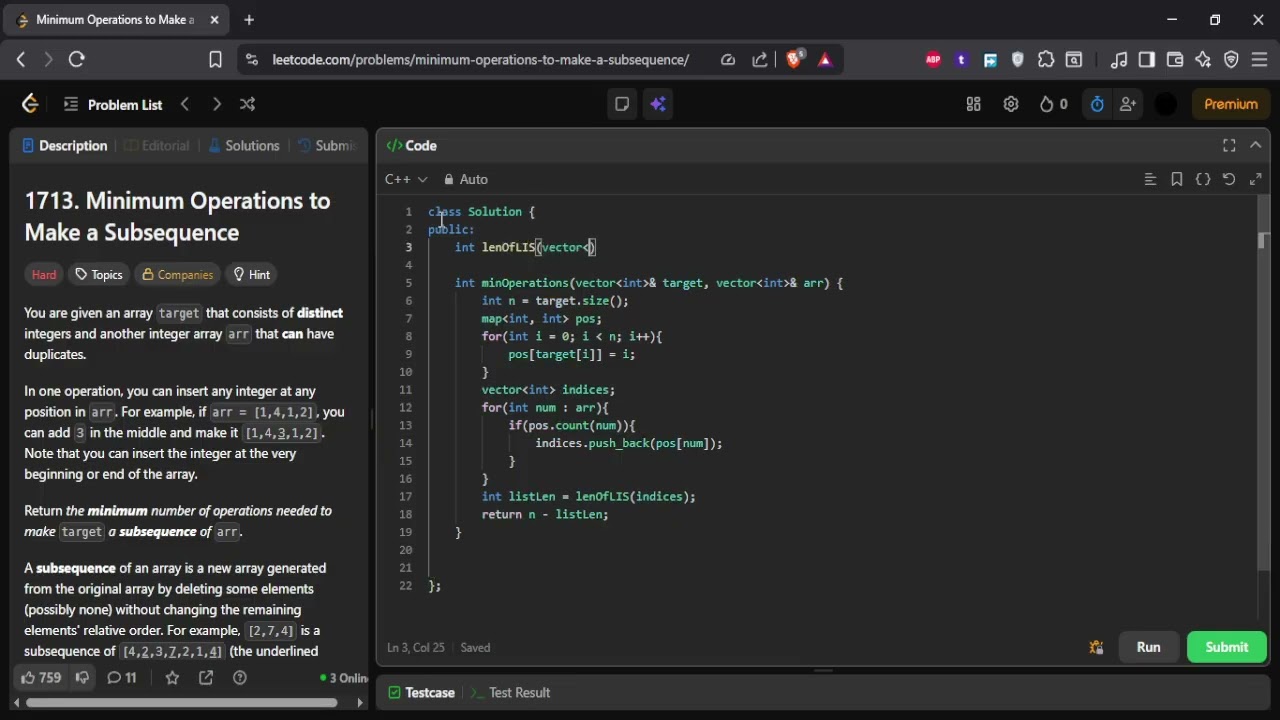The height and width of the screenshot is (720, 1280).
Task: Click the editor bookmark icon
Action: pyautogui.click(x=1176, y=179)
